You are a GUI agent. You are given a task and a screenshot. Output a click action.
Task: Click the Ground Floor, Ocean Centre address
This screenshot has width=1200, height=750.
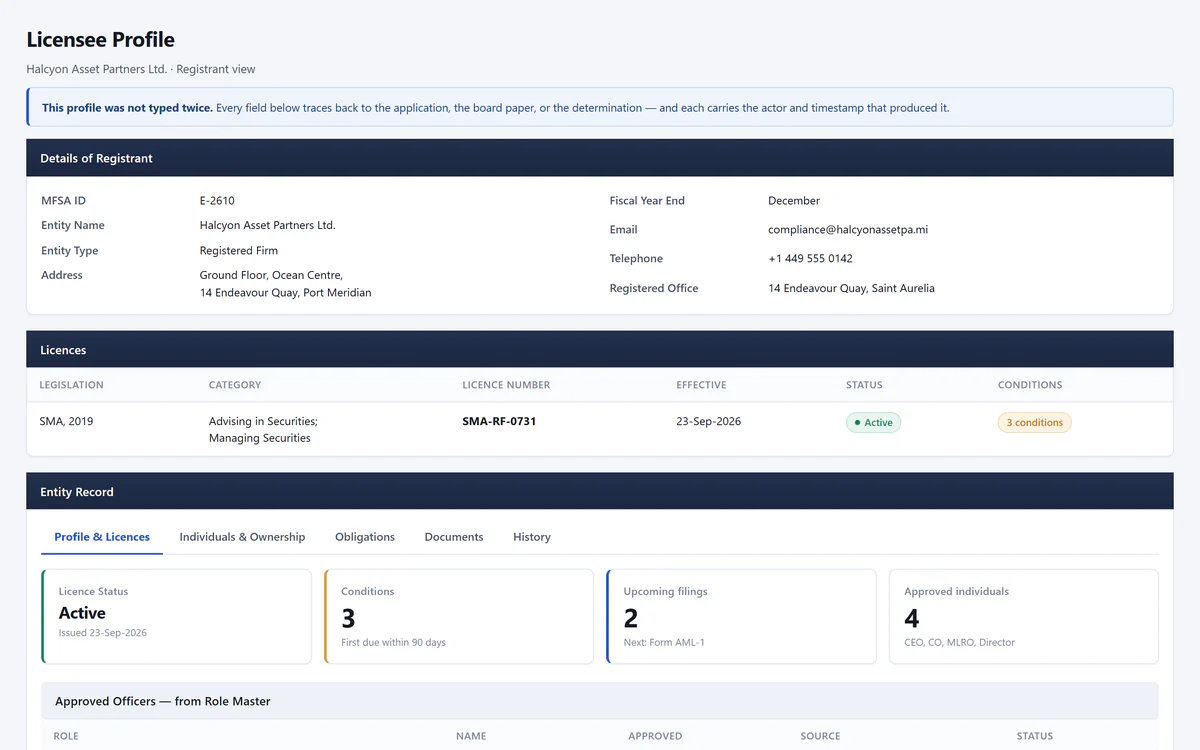pyautogui.click(x=285, y=284)
